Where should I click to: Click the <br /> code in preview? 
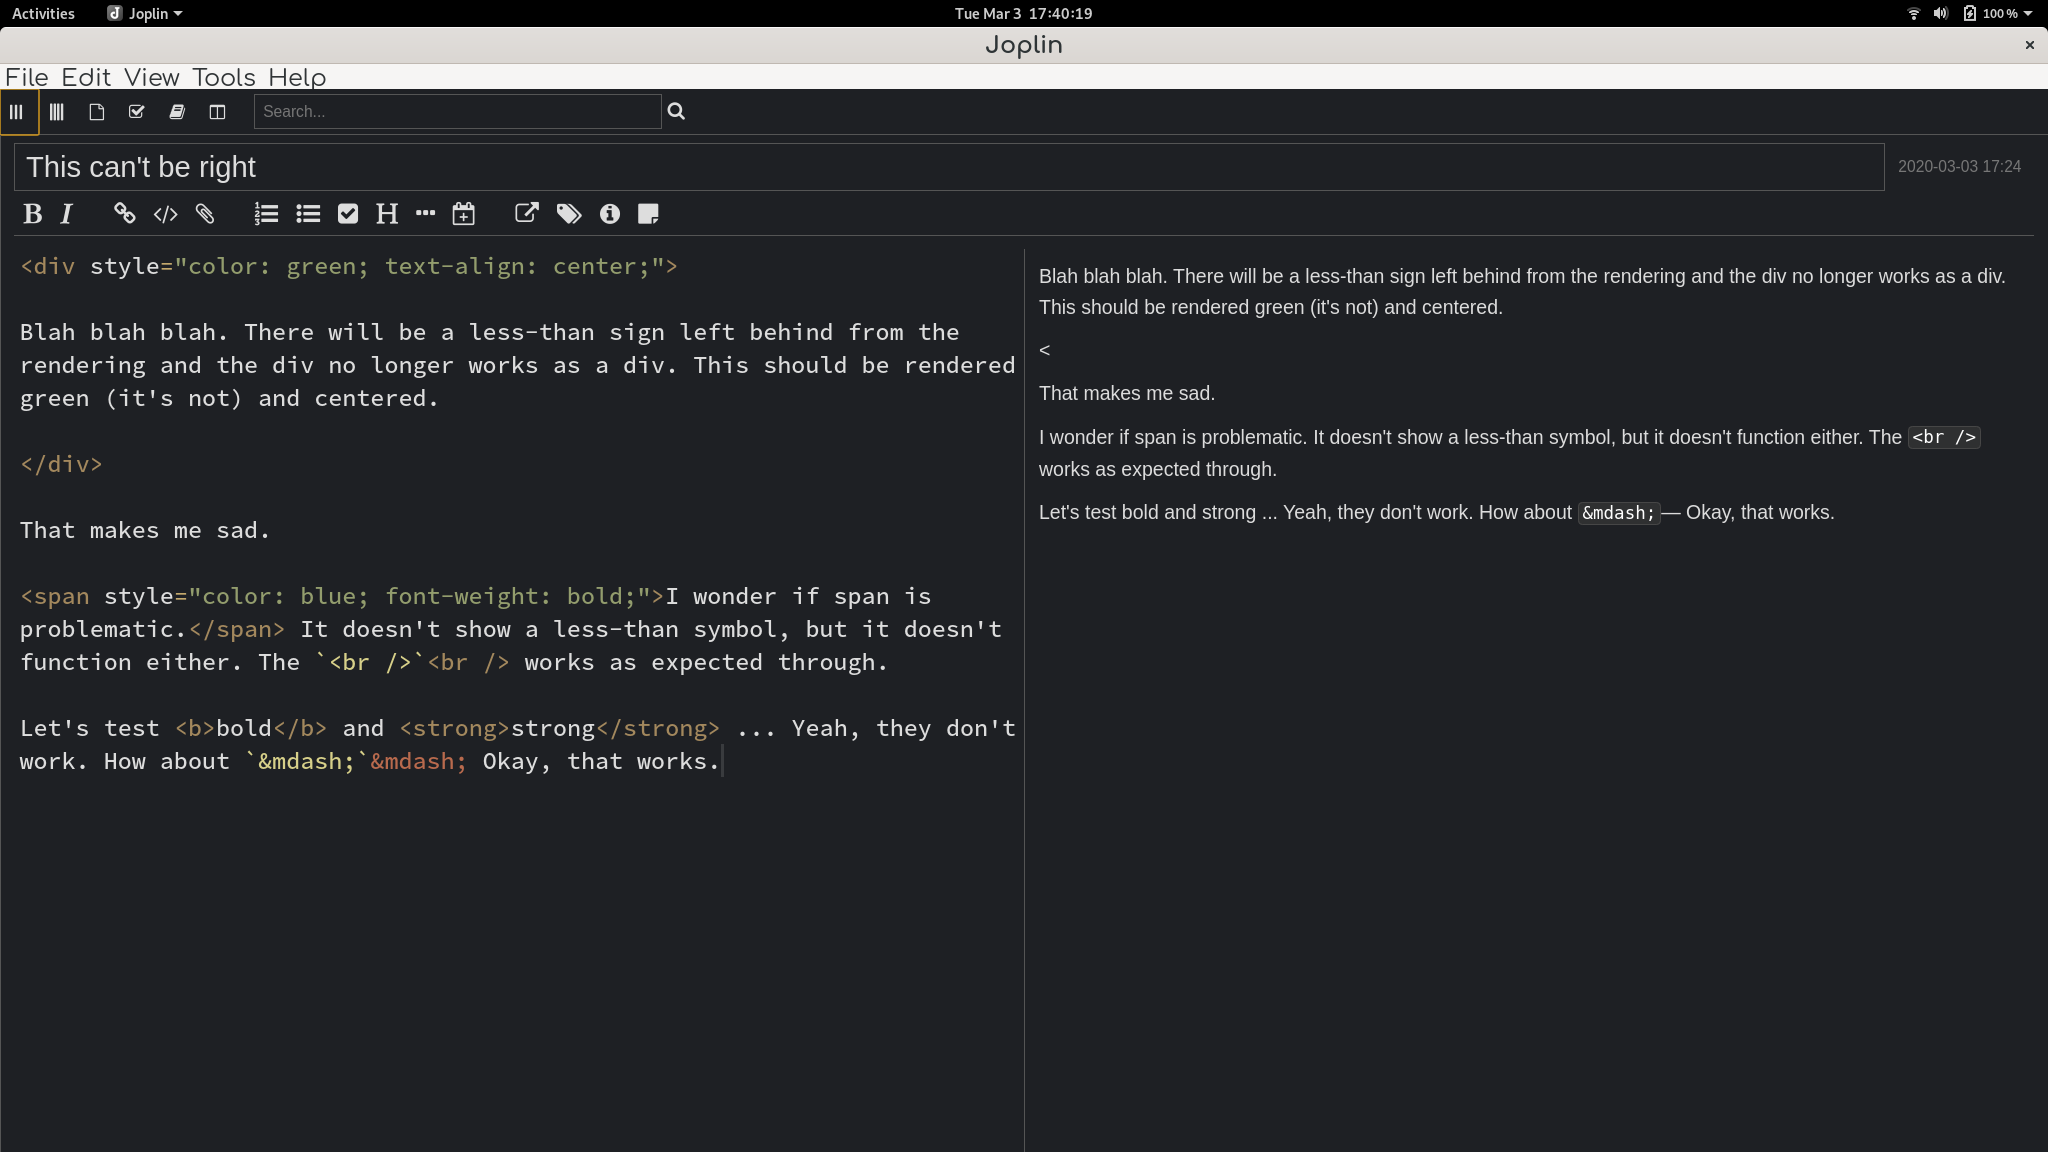click(x=1944, y=437)
